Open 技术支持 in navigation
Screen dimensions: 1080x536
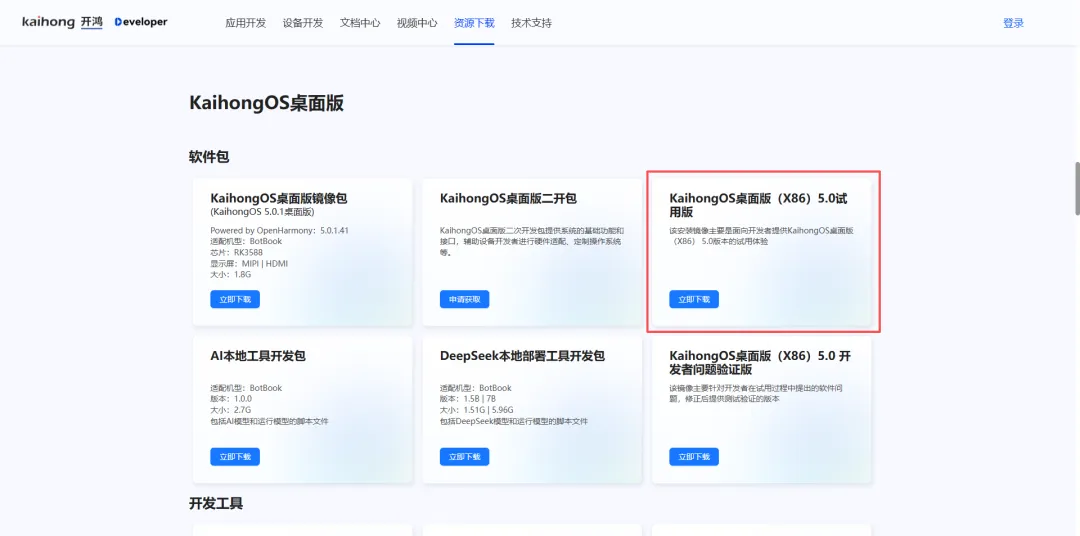coord(531,23)
